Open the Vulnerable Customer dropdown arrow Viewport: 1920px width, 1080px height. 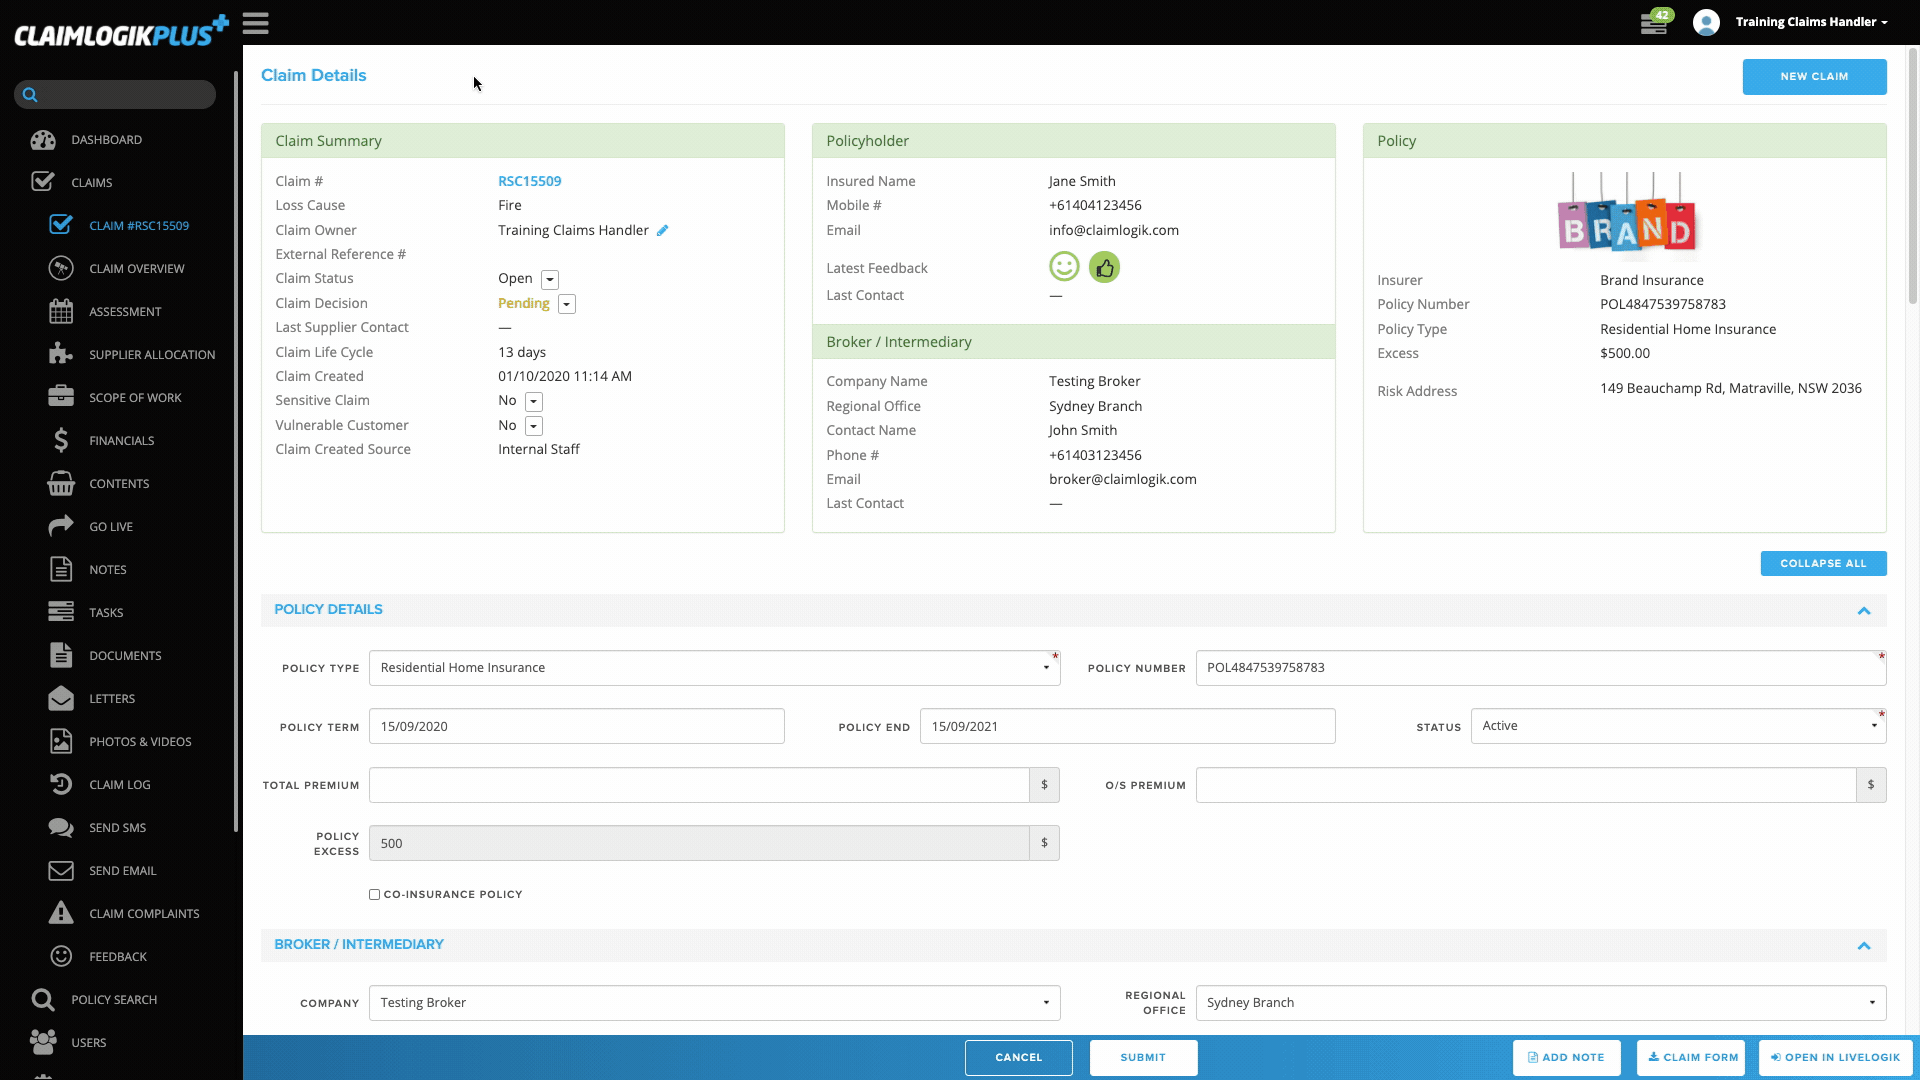534,426
